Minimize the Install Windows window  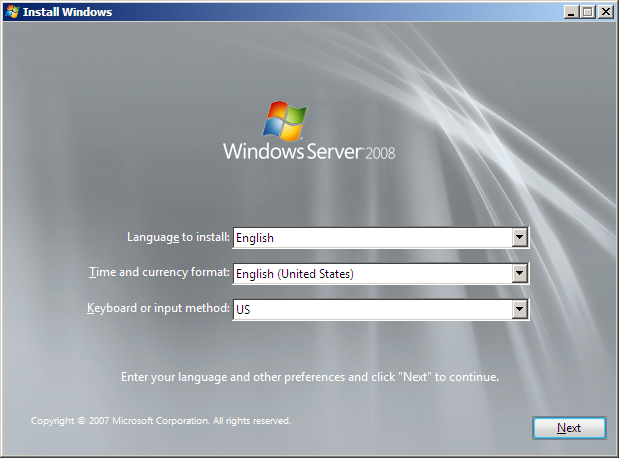tap(570, 12)
